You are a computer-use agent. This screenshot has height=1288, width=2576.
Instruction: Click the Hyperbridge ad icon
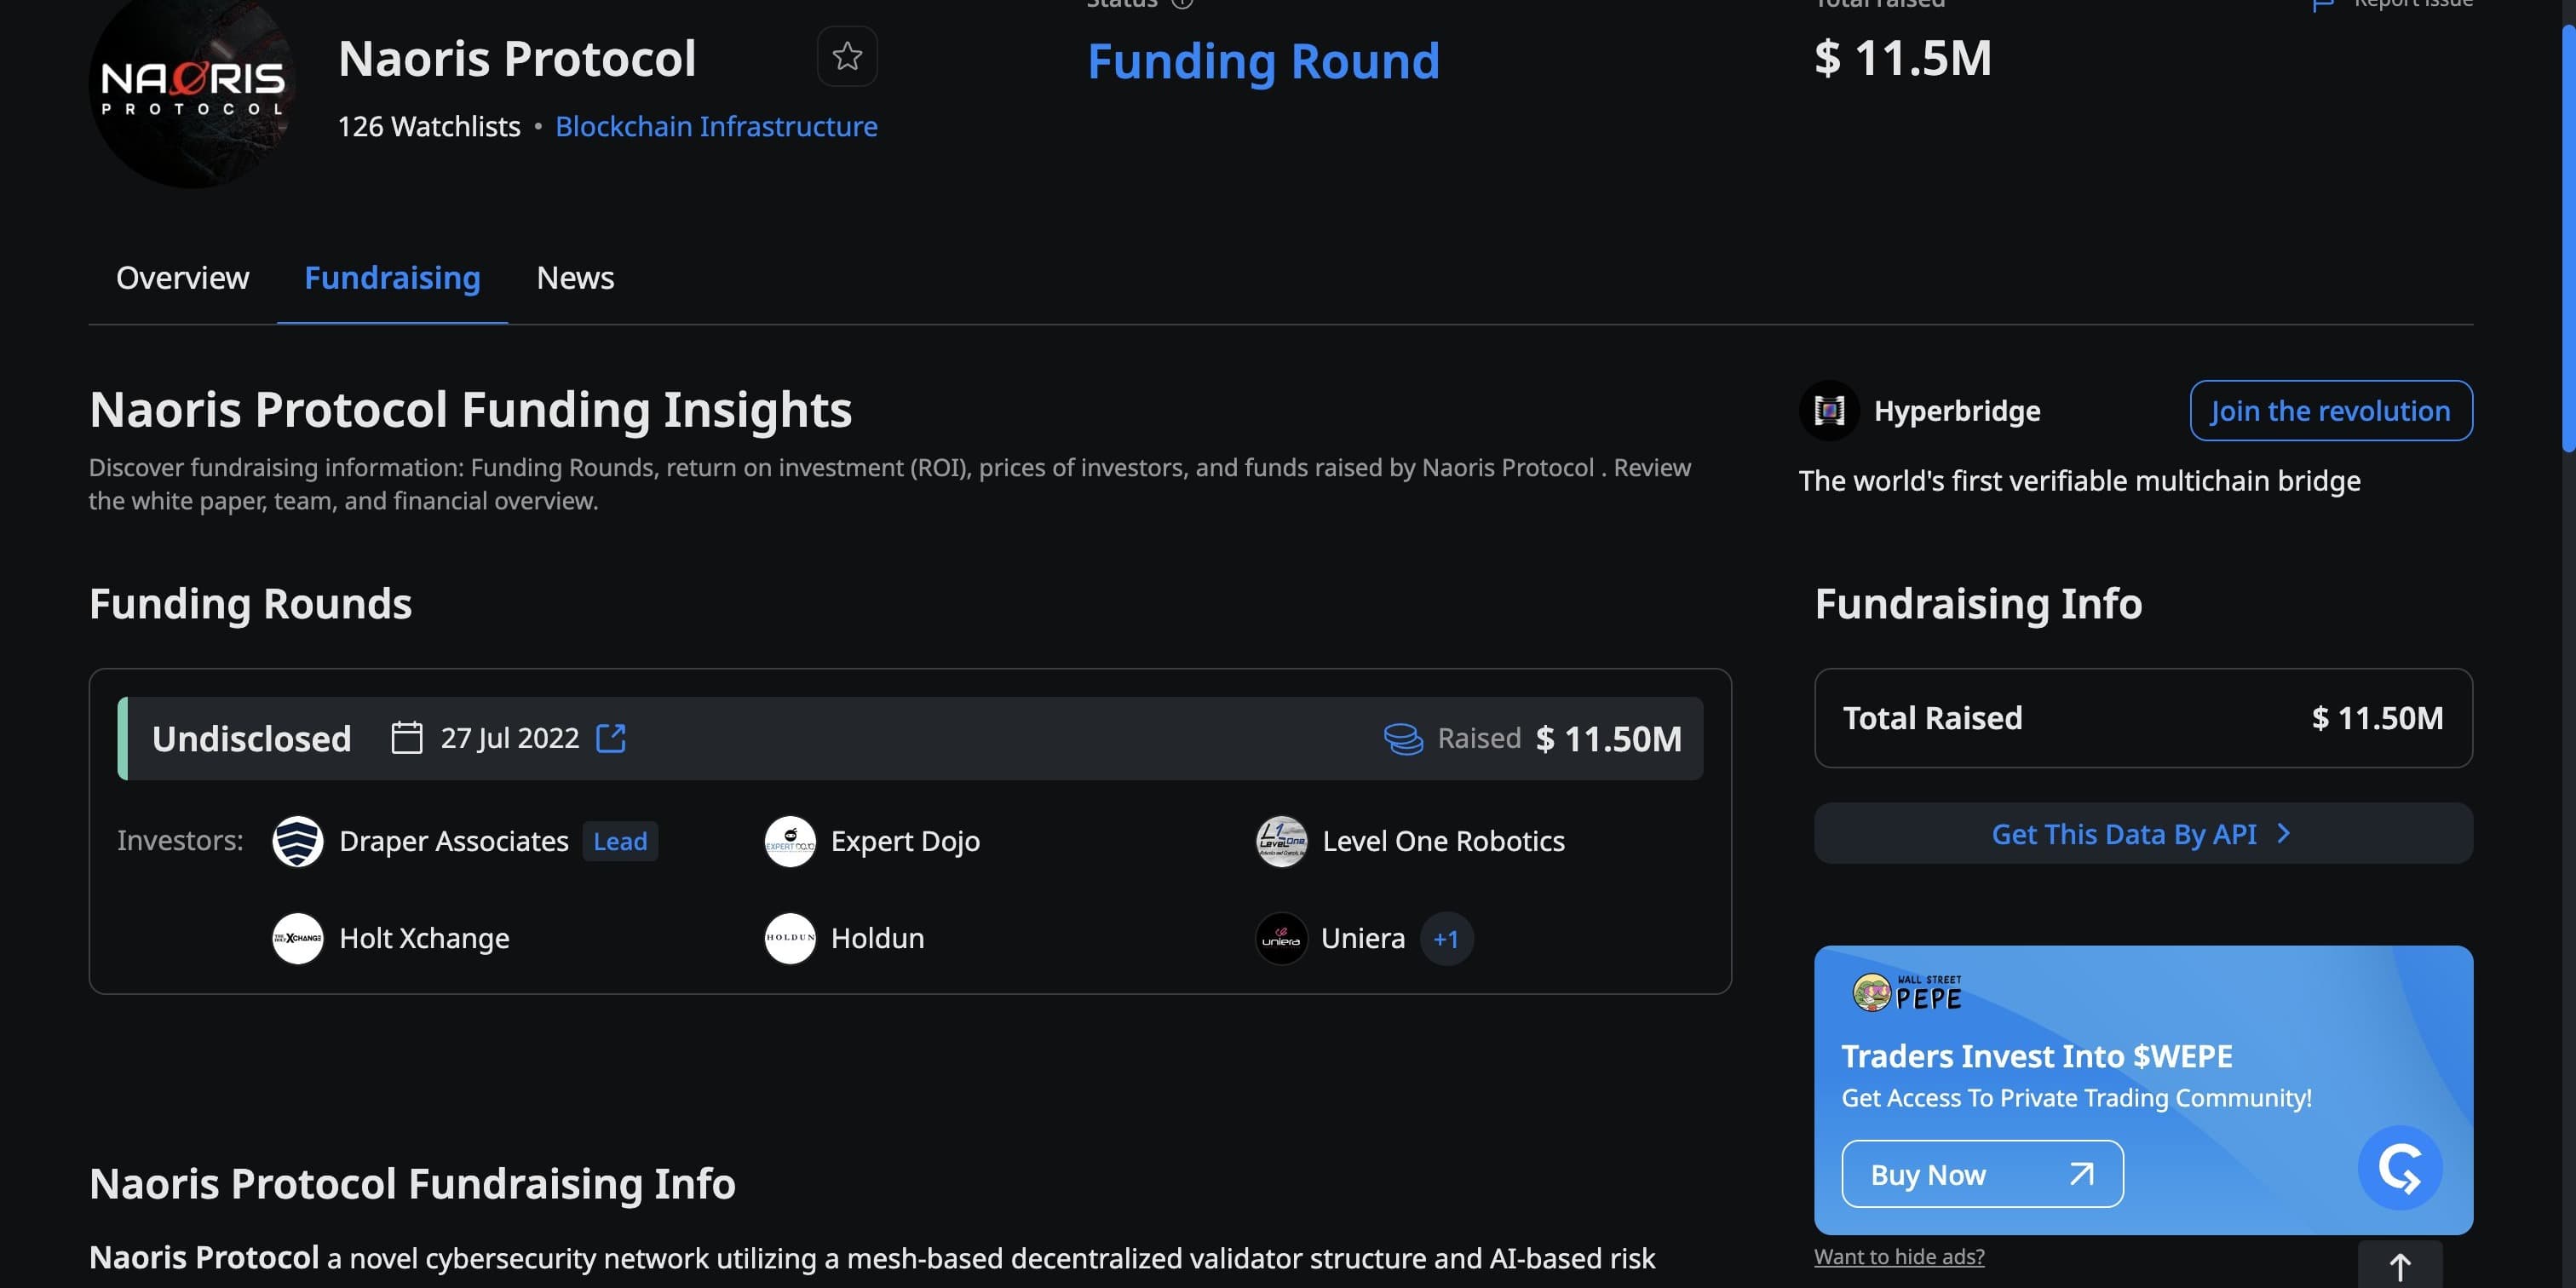[x=1829, y=410]
